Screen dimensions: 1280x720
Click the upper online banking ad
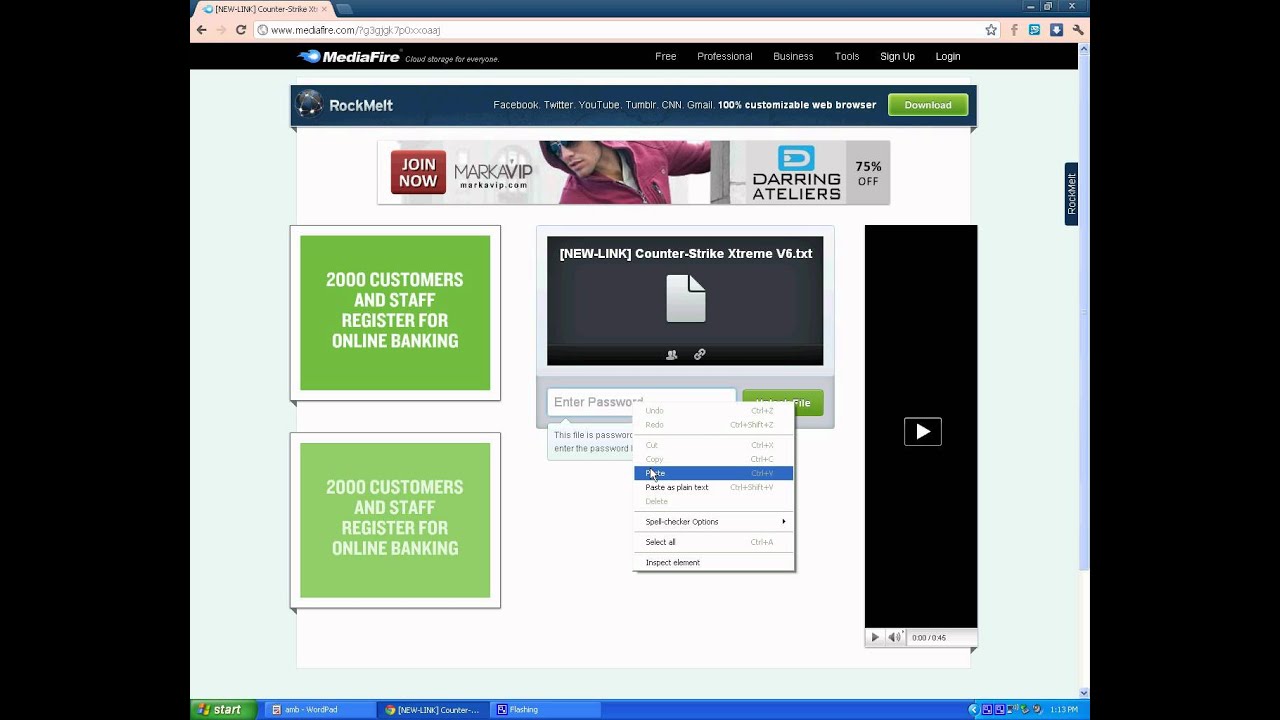(x=395, y=313)
